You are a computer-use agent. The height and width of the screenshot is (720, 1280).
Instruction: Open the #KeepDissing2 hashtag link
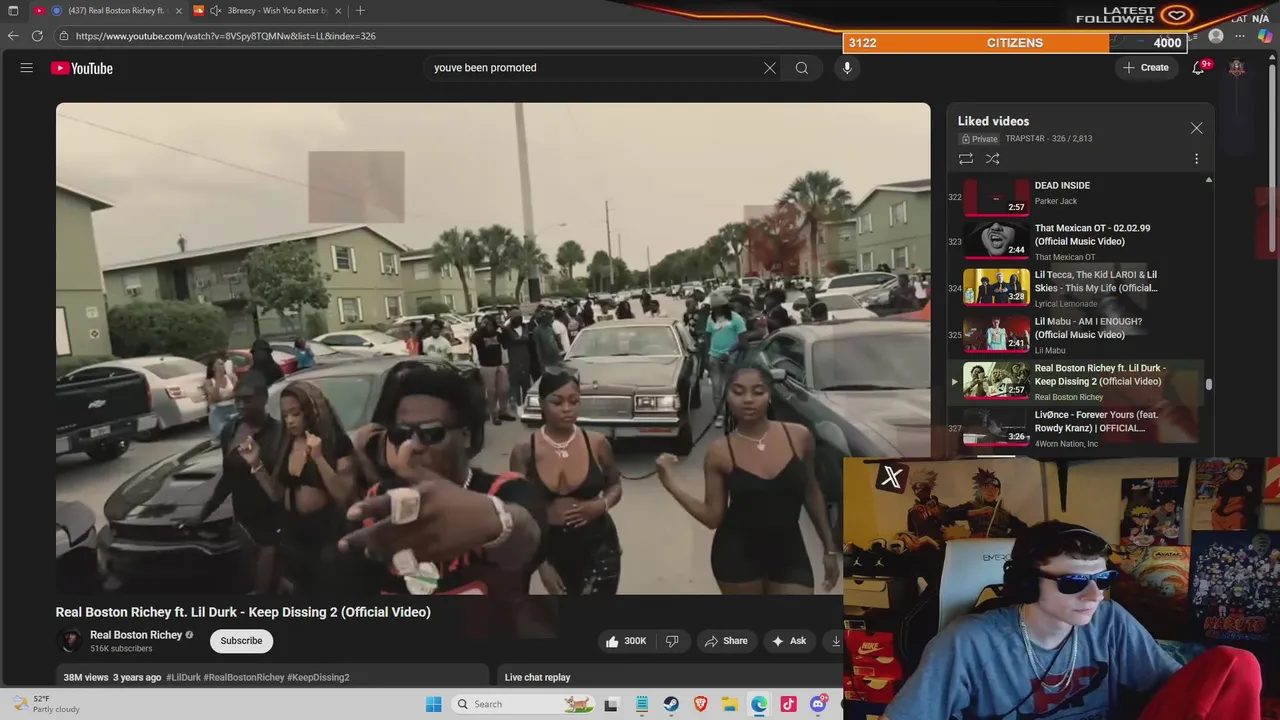coord(318,677)
